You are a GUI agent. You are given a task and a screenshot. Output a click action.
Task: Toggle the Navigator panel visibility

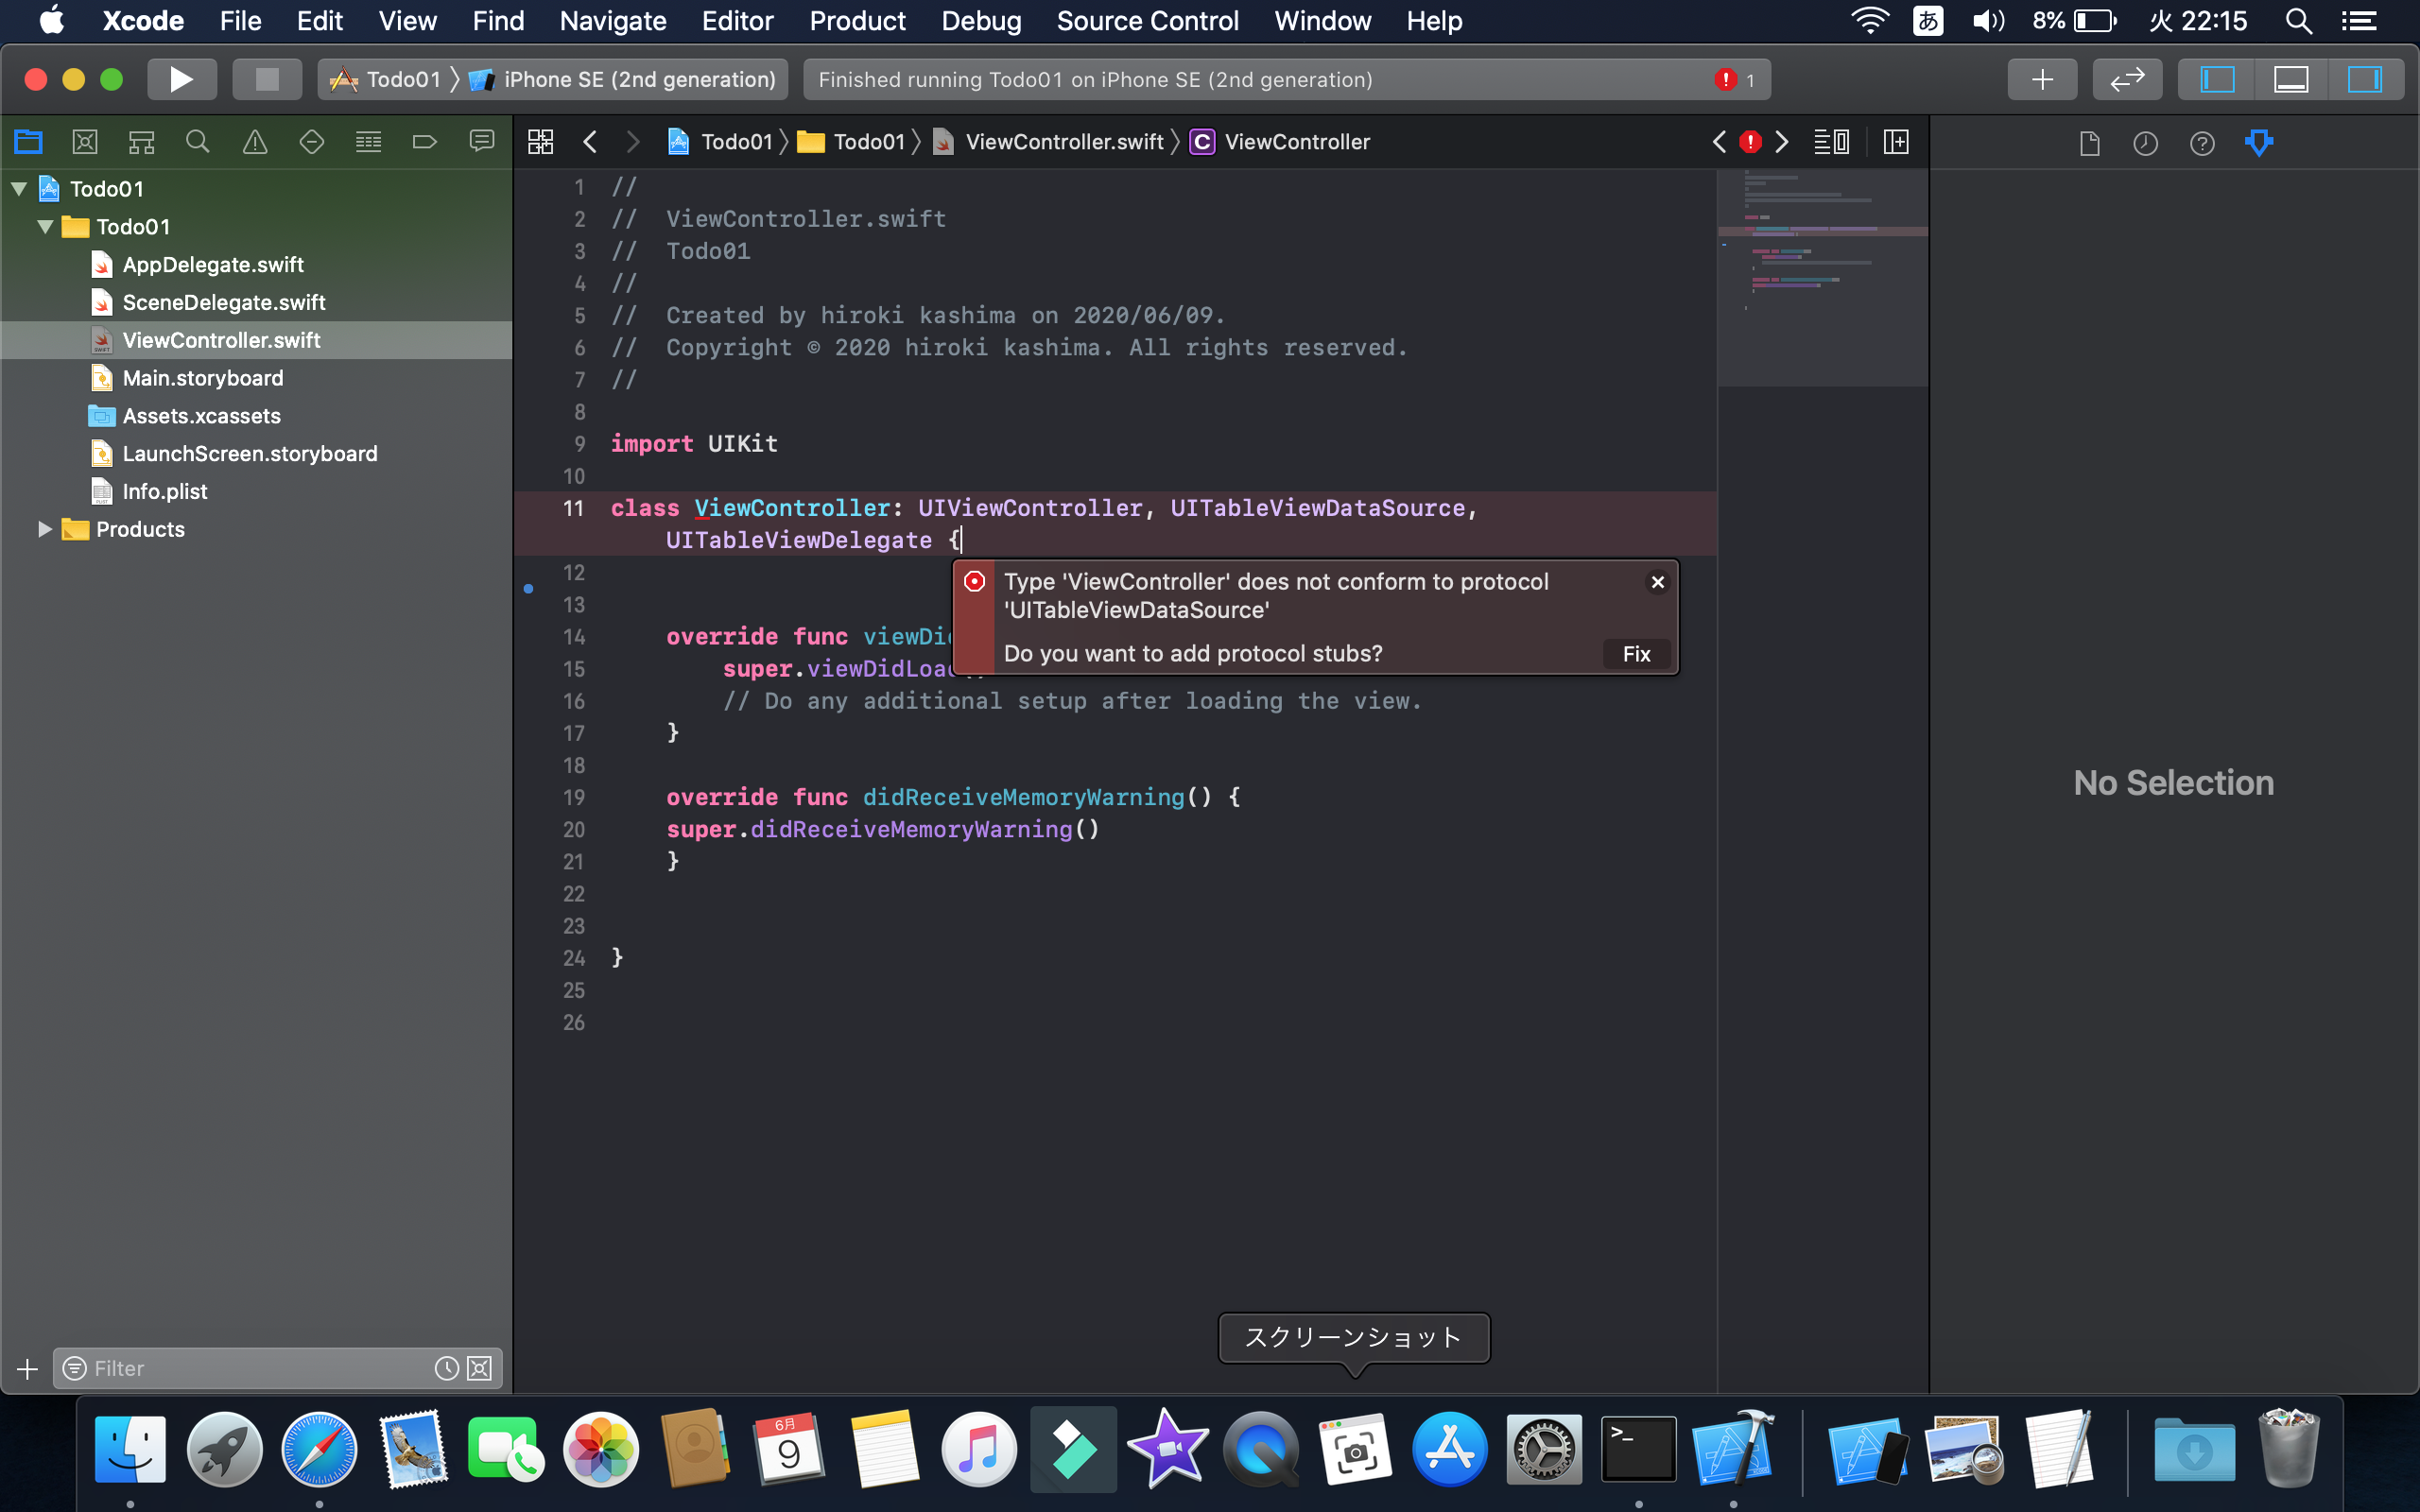coord(2217,79)
